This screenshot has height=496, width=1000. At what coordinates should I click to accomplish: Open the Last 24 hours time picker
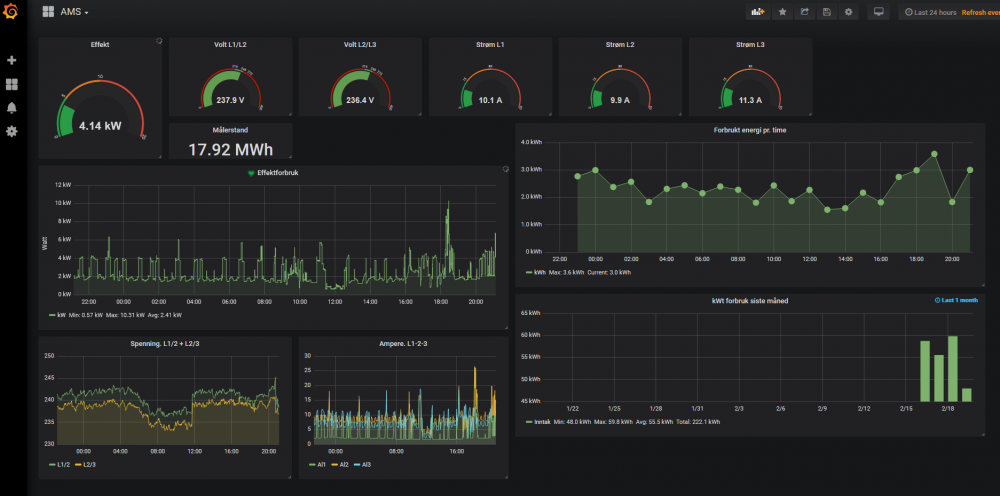(x=930, y=12)
